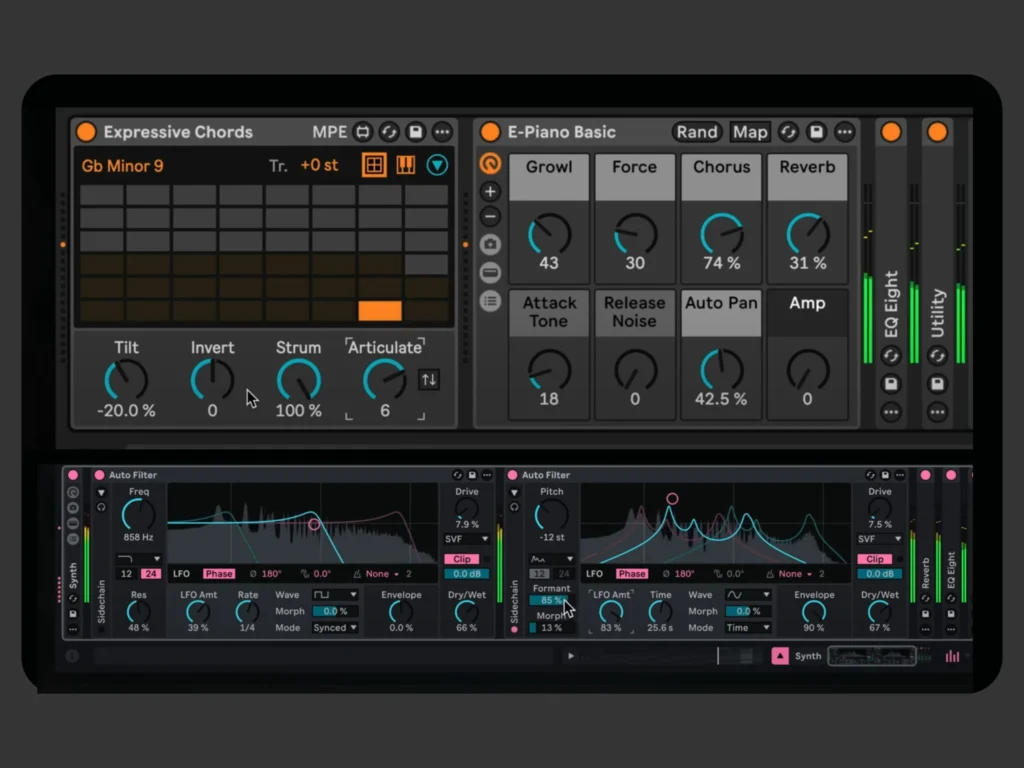Screen dimensions: 1024x768
Task: Open Utility device more options
Action: (x=937, y=412)
